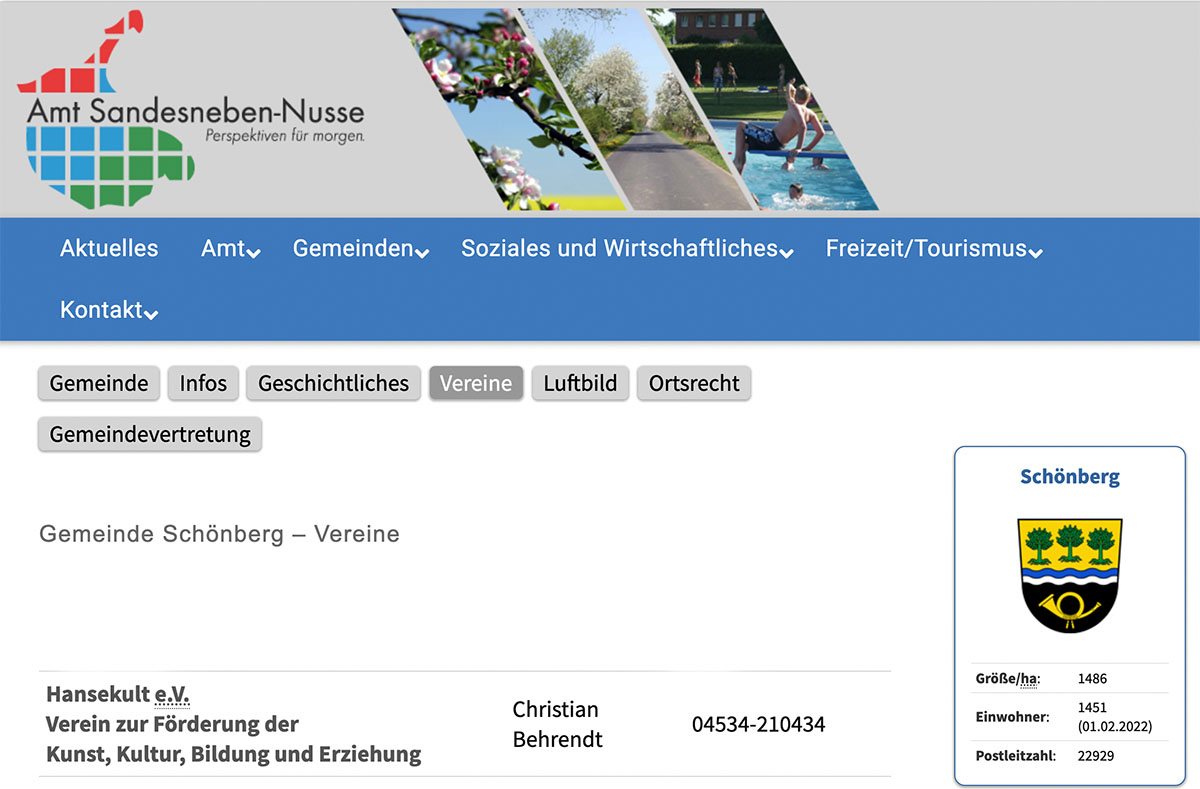Switch to the Ortsrecht tab
Viewport: 1200px width, 789px height.
coord(694,383)
